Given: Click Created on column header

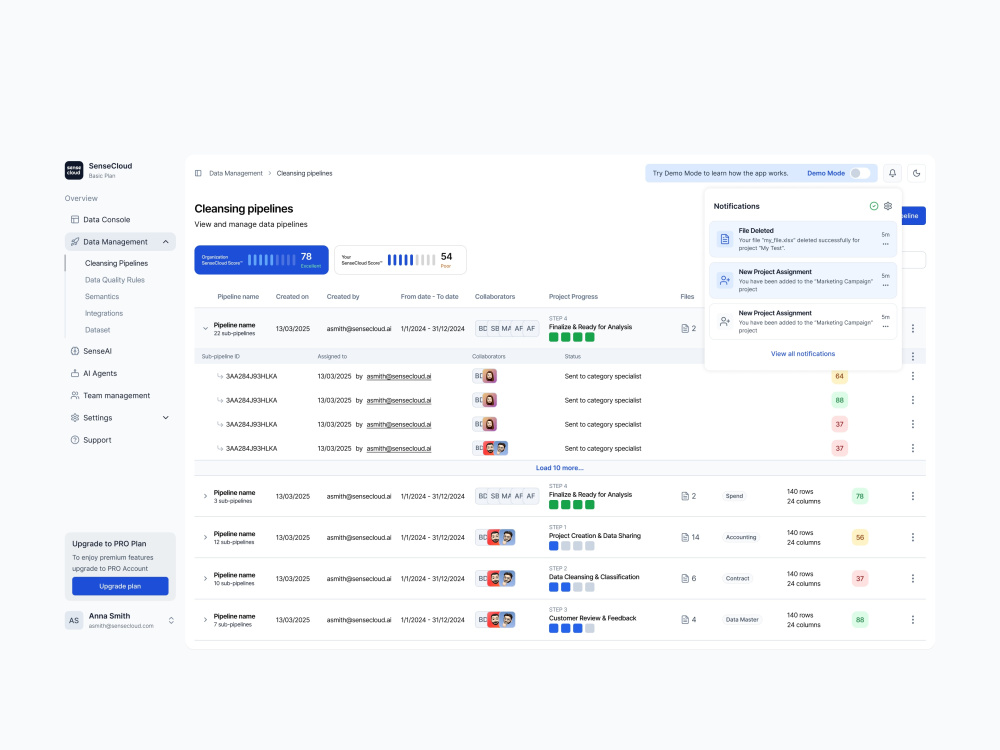Looking at the screenshot, I should tap(292, 297).
